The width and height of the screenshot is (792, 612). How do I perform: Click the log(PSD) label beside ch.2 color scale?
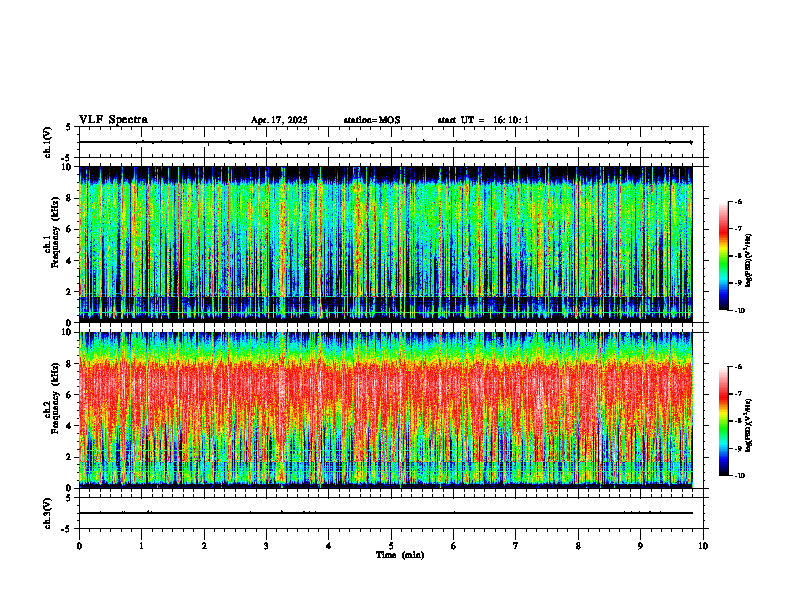point(750,425)
